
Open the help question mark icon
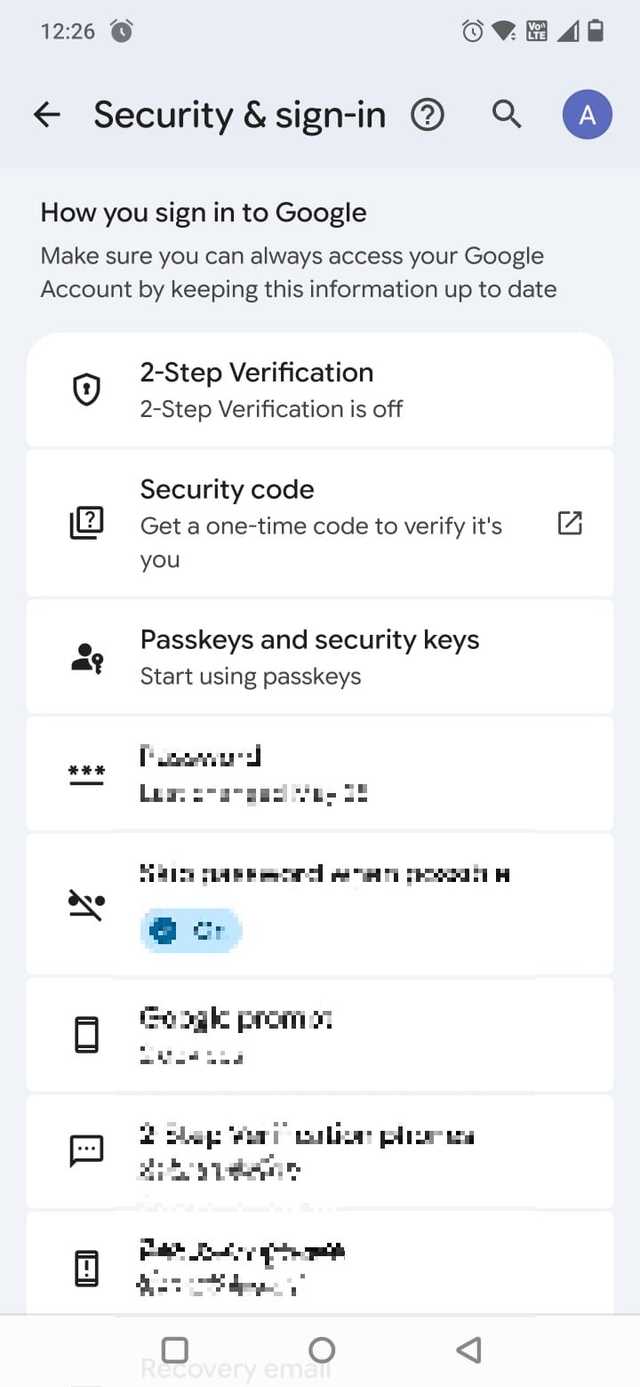(427, 116)
